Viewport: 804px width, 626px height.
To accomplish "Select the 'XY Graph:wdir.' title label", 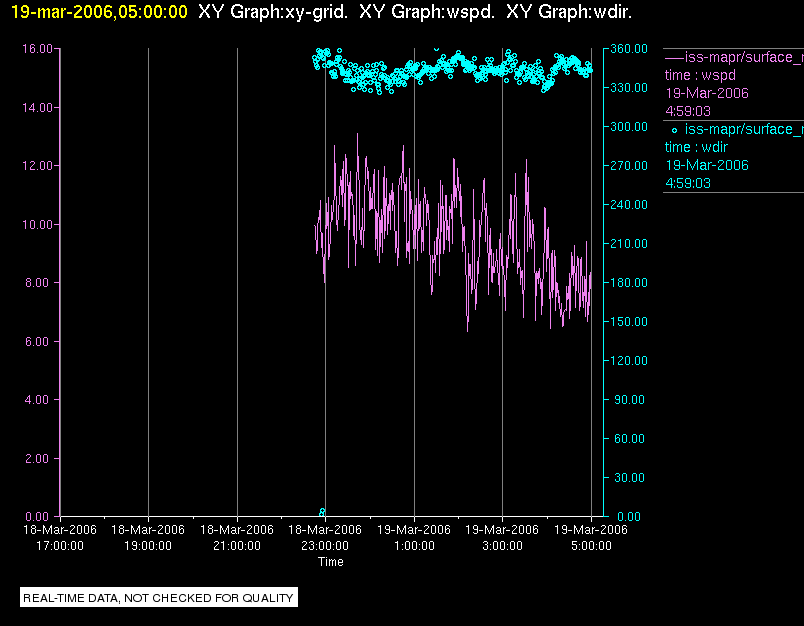I will tap(569, 12).
